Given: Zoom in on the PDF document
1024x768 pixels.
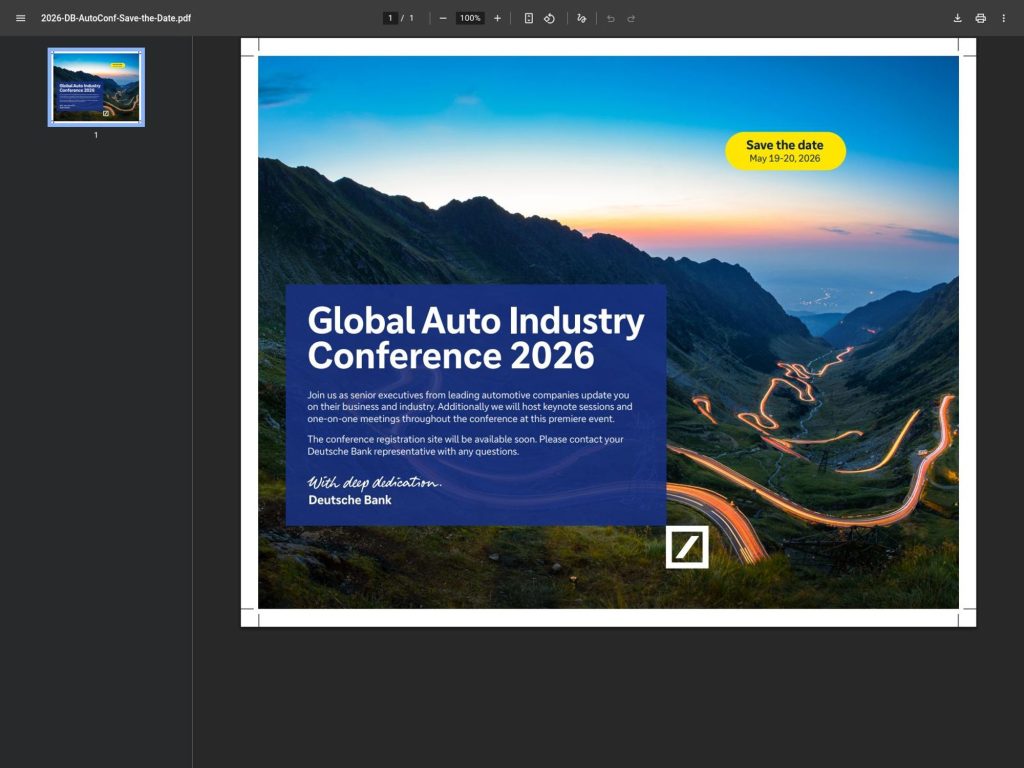Looking at the screenshot, I should [x=497, y=17].
